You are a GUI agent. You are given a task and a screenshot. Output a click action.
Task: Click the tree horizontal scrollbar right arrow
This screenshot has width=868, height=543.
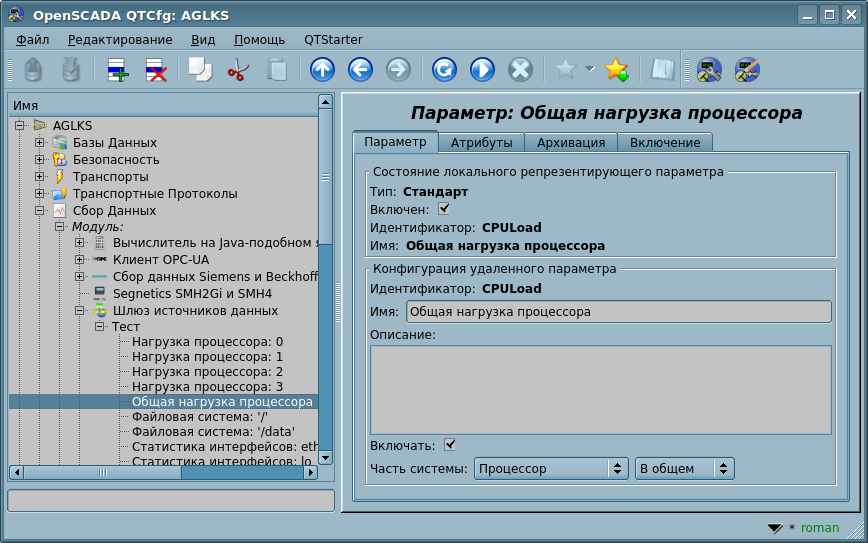click(x=311, y=472)
